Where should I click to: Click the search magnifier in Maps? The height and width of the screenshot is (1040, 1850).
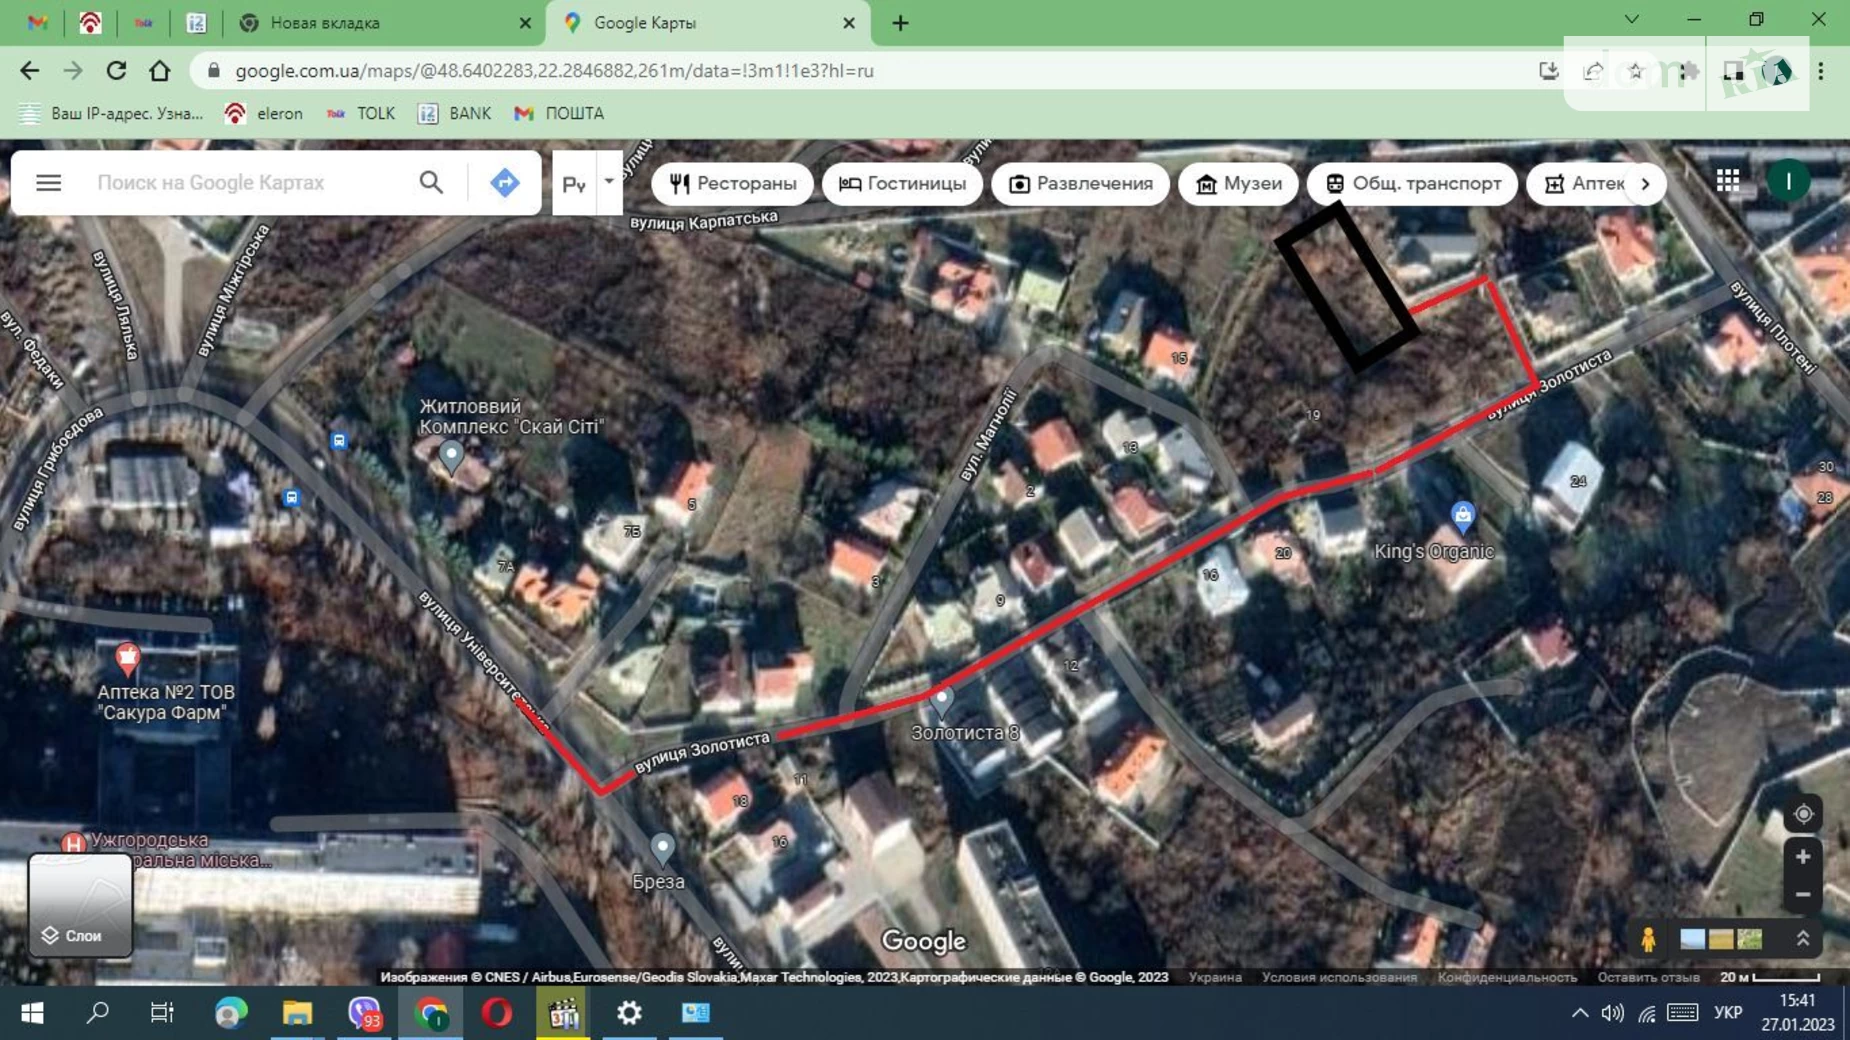point(431,183)
